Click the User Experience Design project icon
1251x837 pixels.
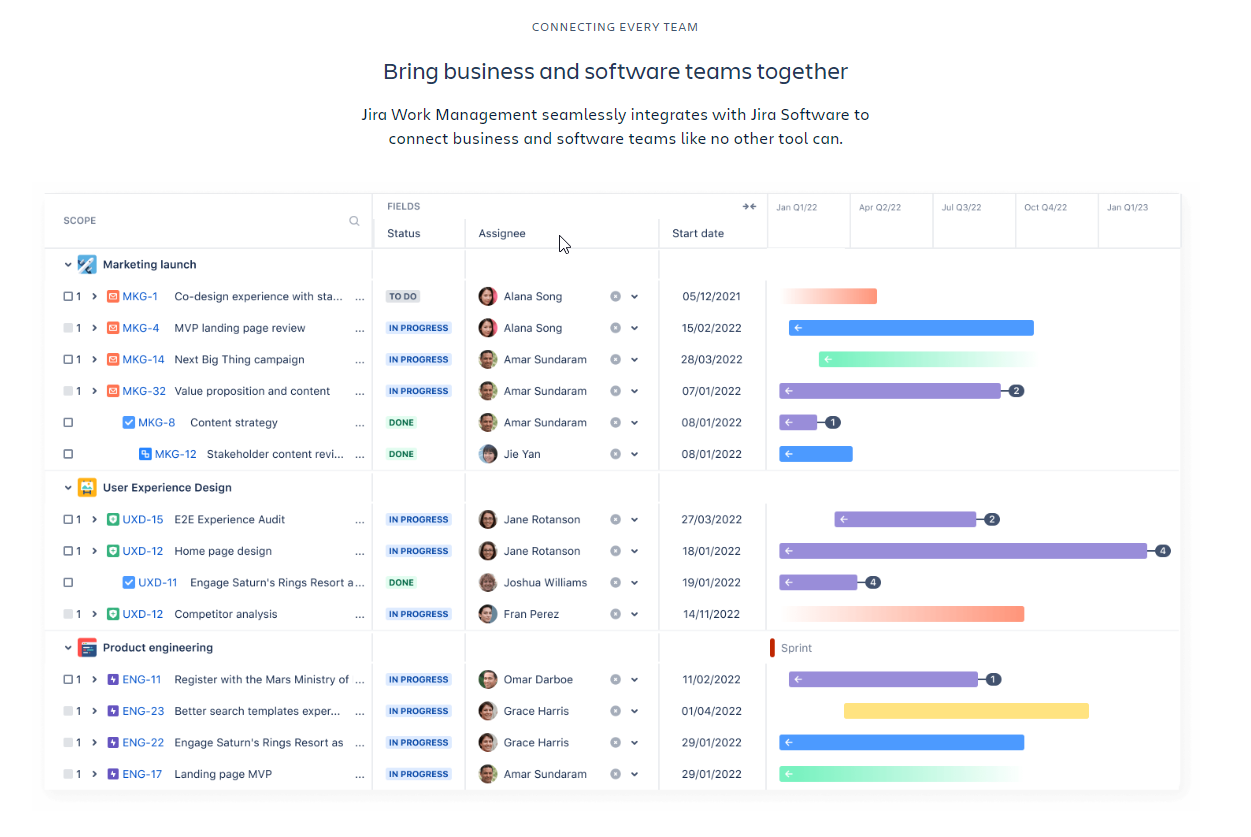(87, 487)
